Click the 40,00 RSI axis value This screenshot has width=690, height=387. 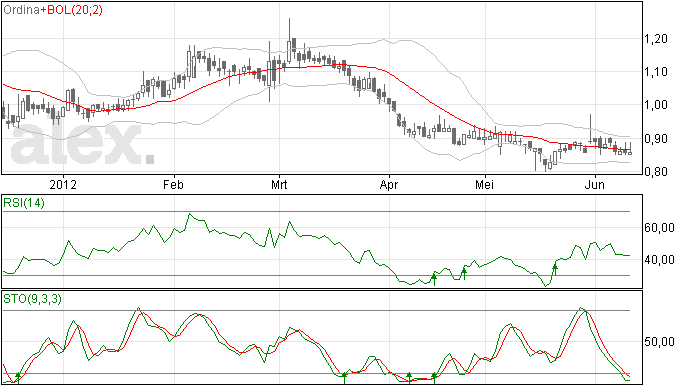659,260
